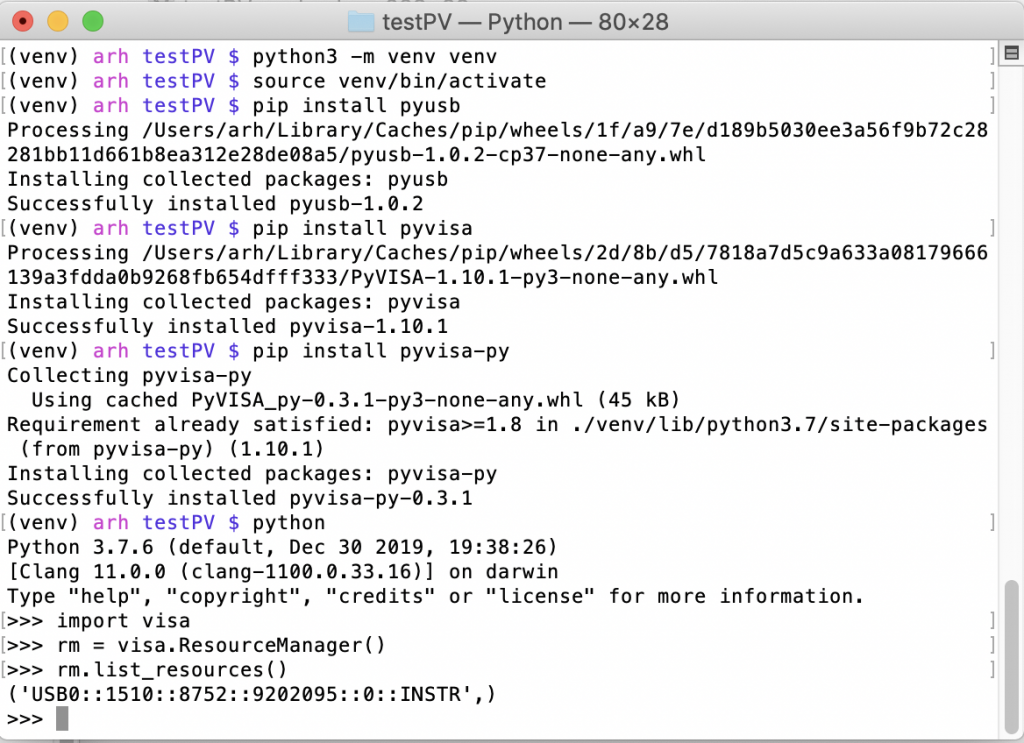This screenshot has height=743, width=1024.
Task: Click the 'python' command at shell prompt
Action: 289,523
